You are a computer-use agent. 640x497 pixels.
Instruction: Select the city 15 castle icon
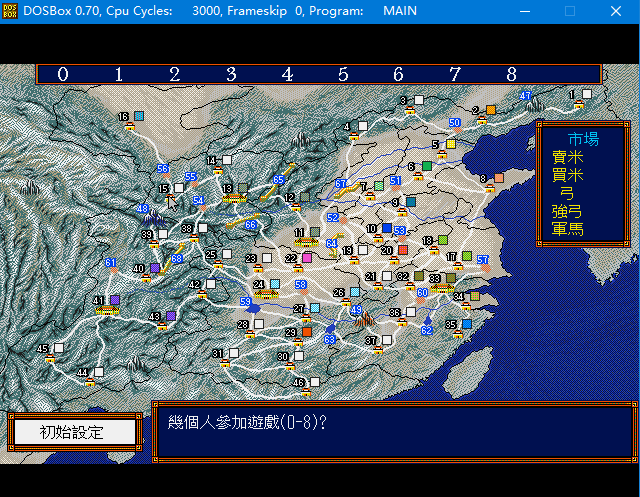(170, 198)
